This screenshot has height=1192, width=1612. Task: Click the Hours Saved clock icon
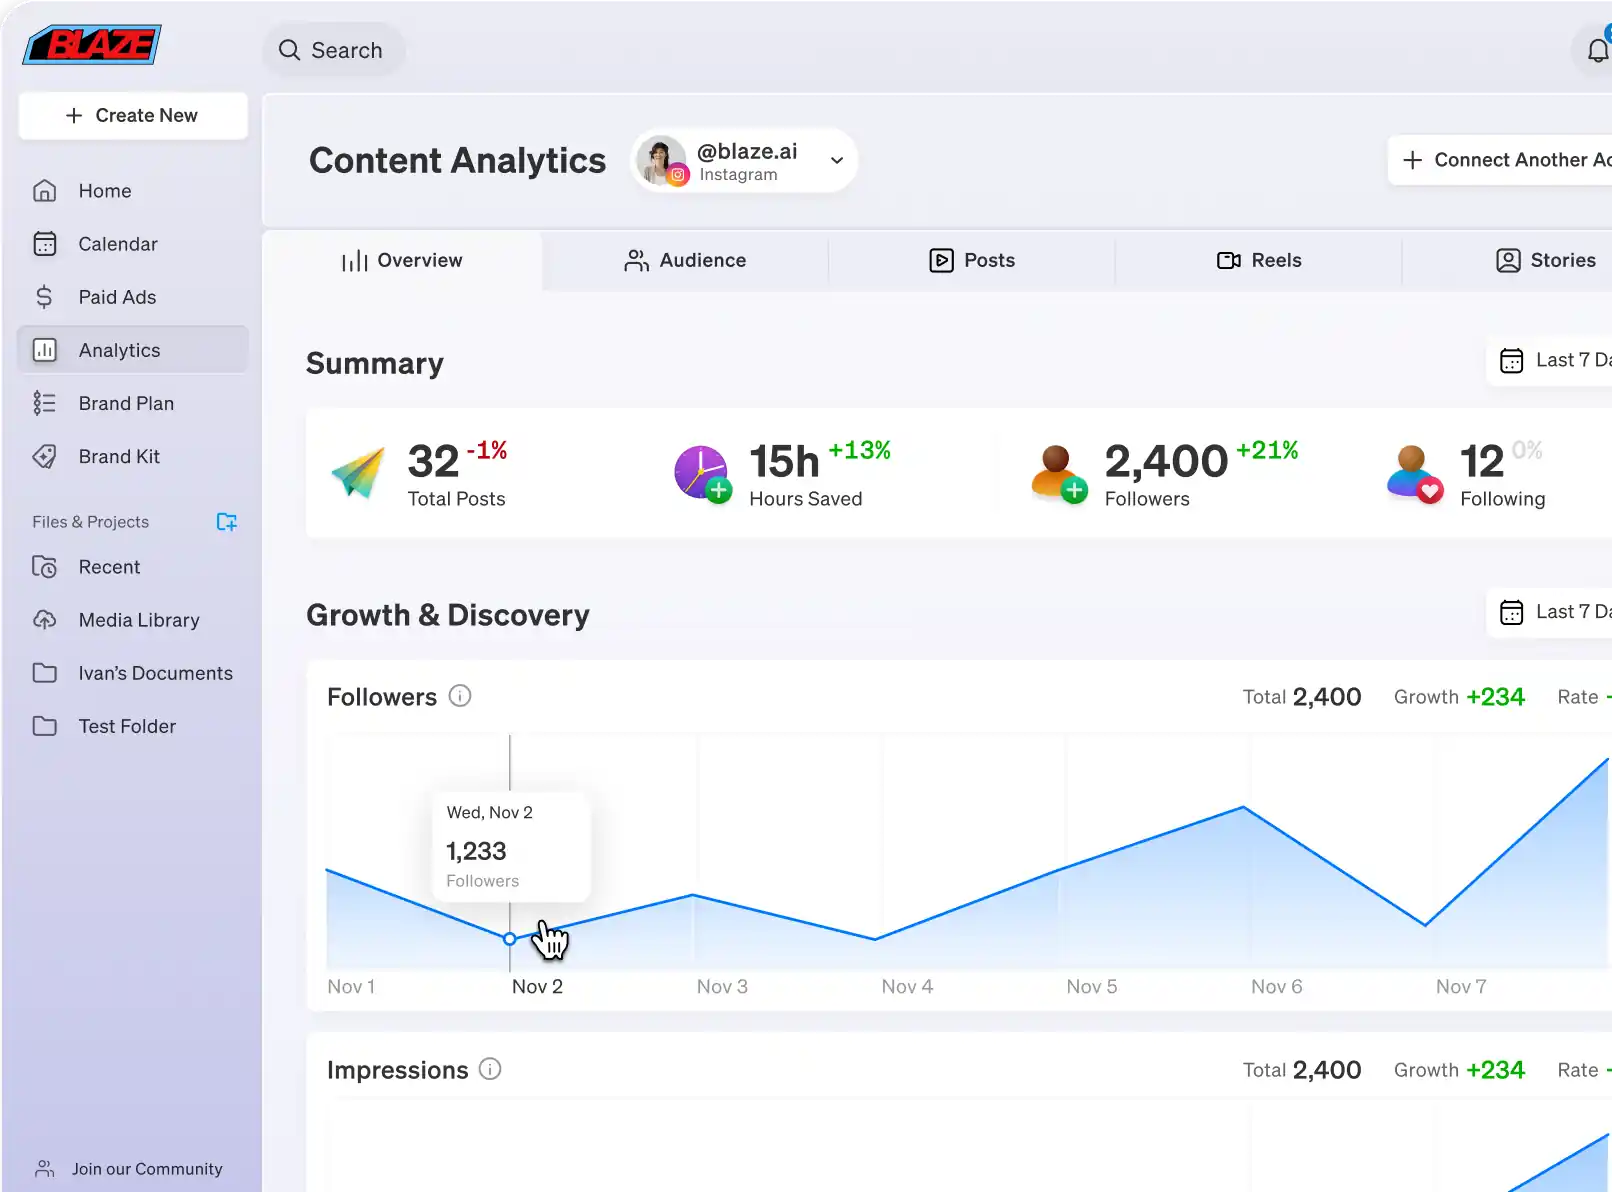[x=702, y=474]
